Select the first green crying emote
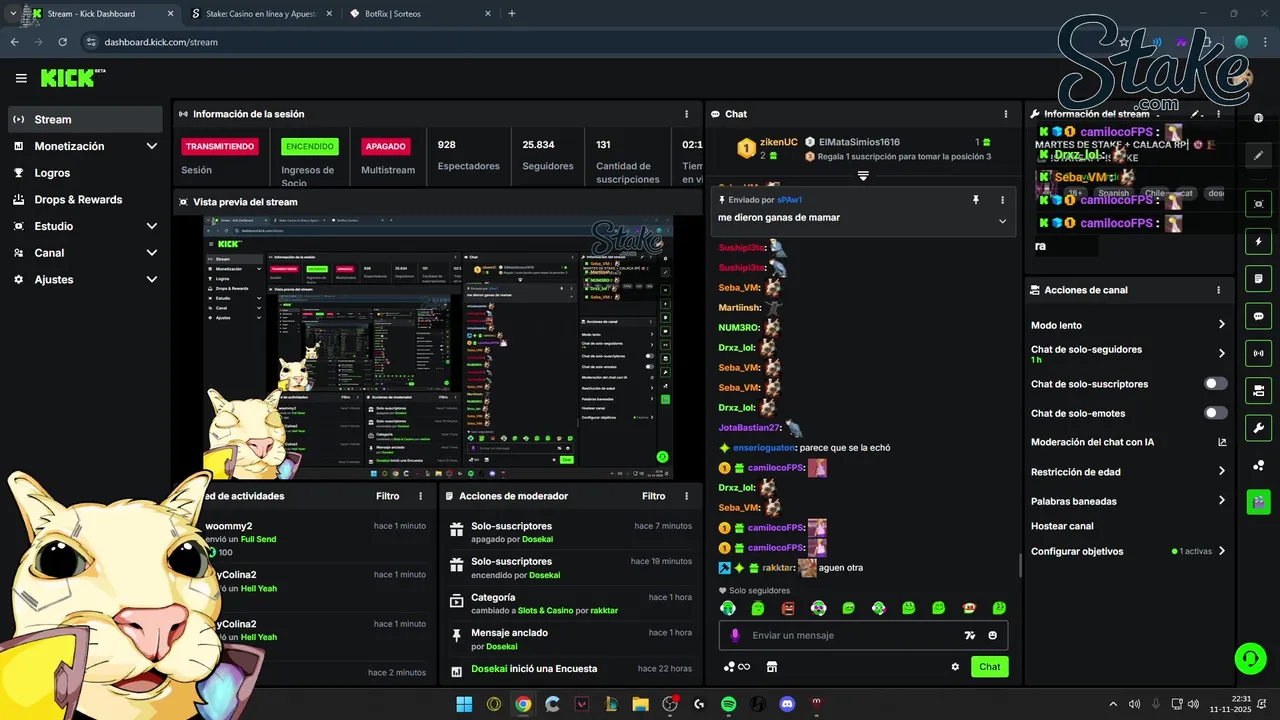This screenshot has width=1280, height=720. click(x=728, y=608)
